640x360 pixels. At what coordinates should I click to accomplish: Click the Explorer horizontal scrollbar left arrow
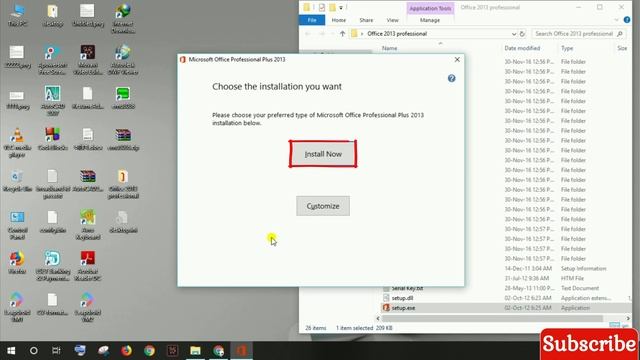point(378,318)
